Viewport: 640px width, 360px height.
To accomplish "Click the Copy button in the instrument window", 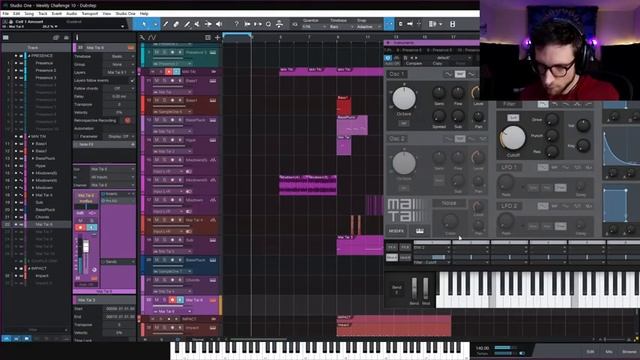I will pos(437,64).
